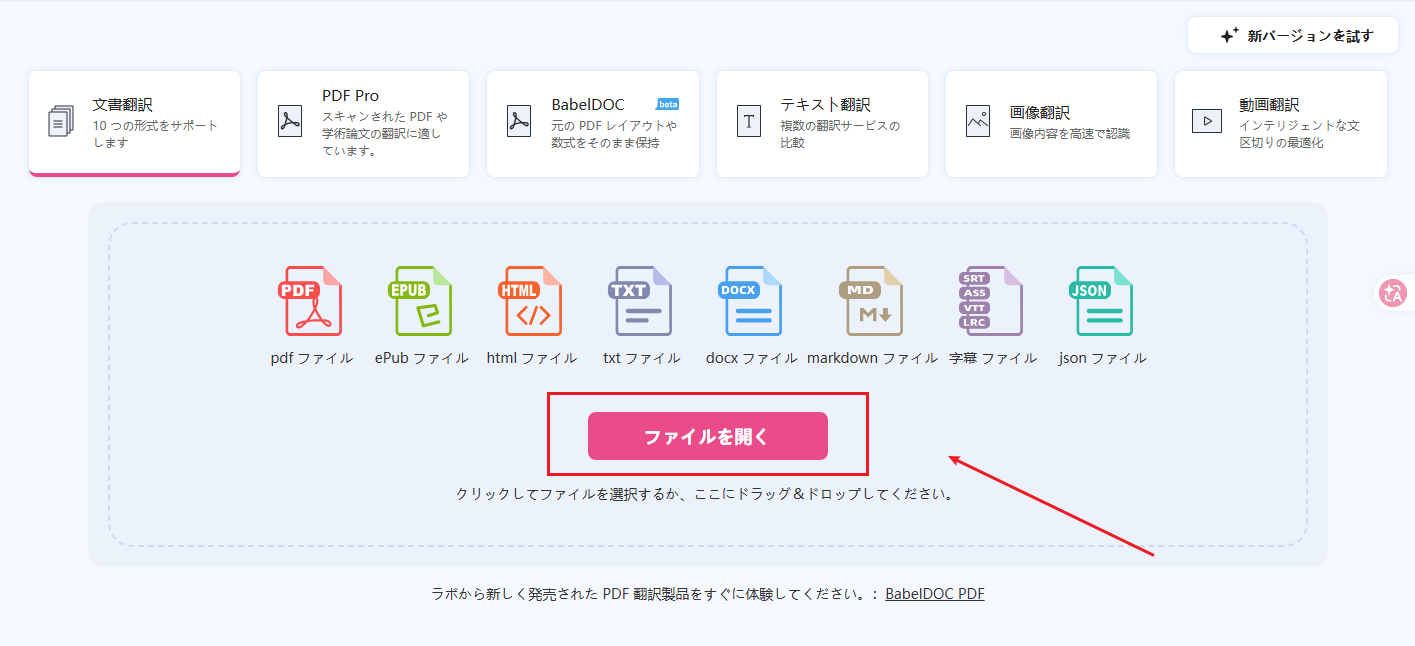Click the markdown file format icon

871,301
